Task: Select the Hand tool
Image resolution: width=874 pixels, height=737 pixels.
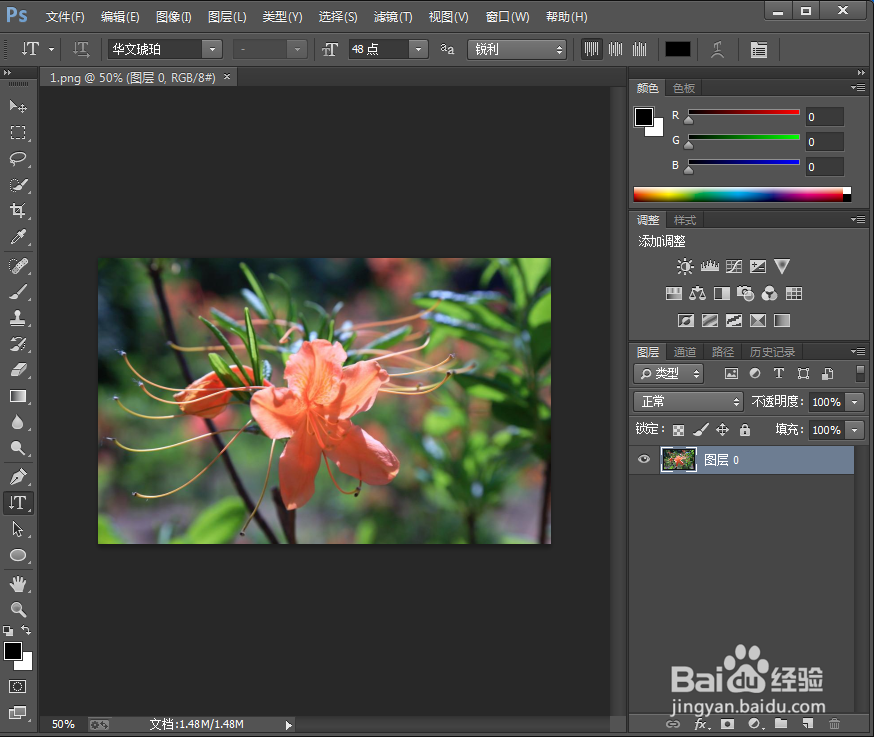Action: point(18,584)
